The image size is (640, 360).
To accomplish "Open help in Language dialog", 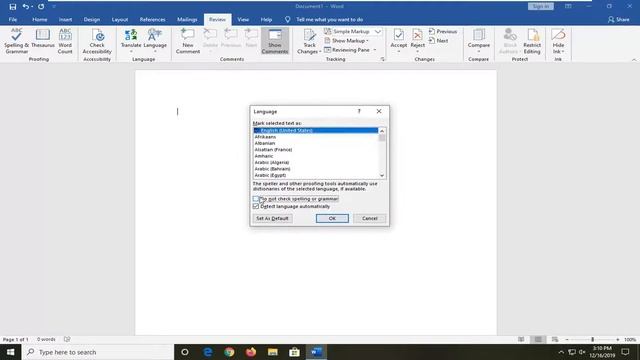I will pyautogui.click(x=359, y=111).
